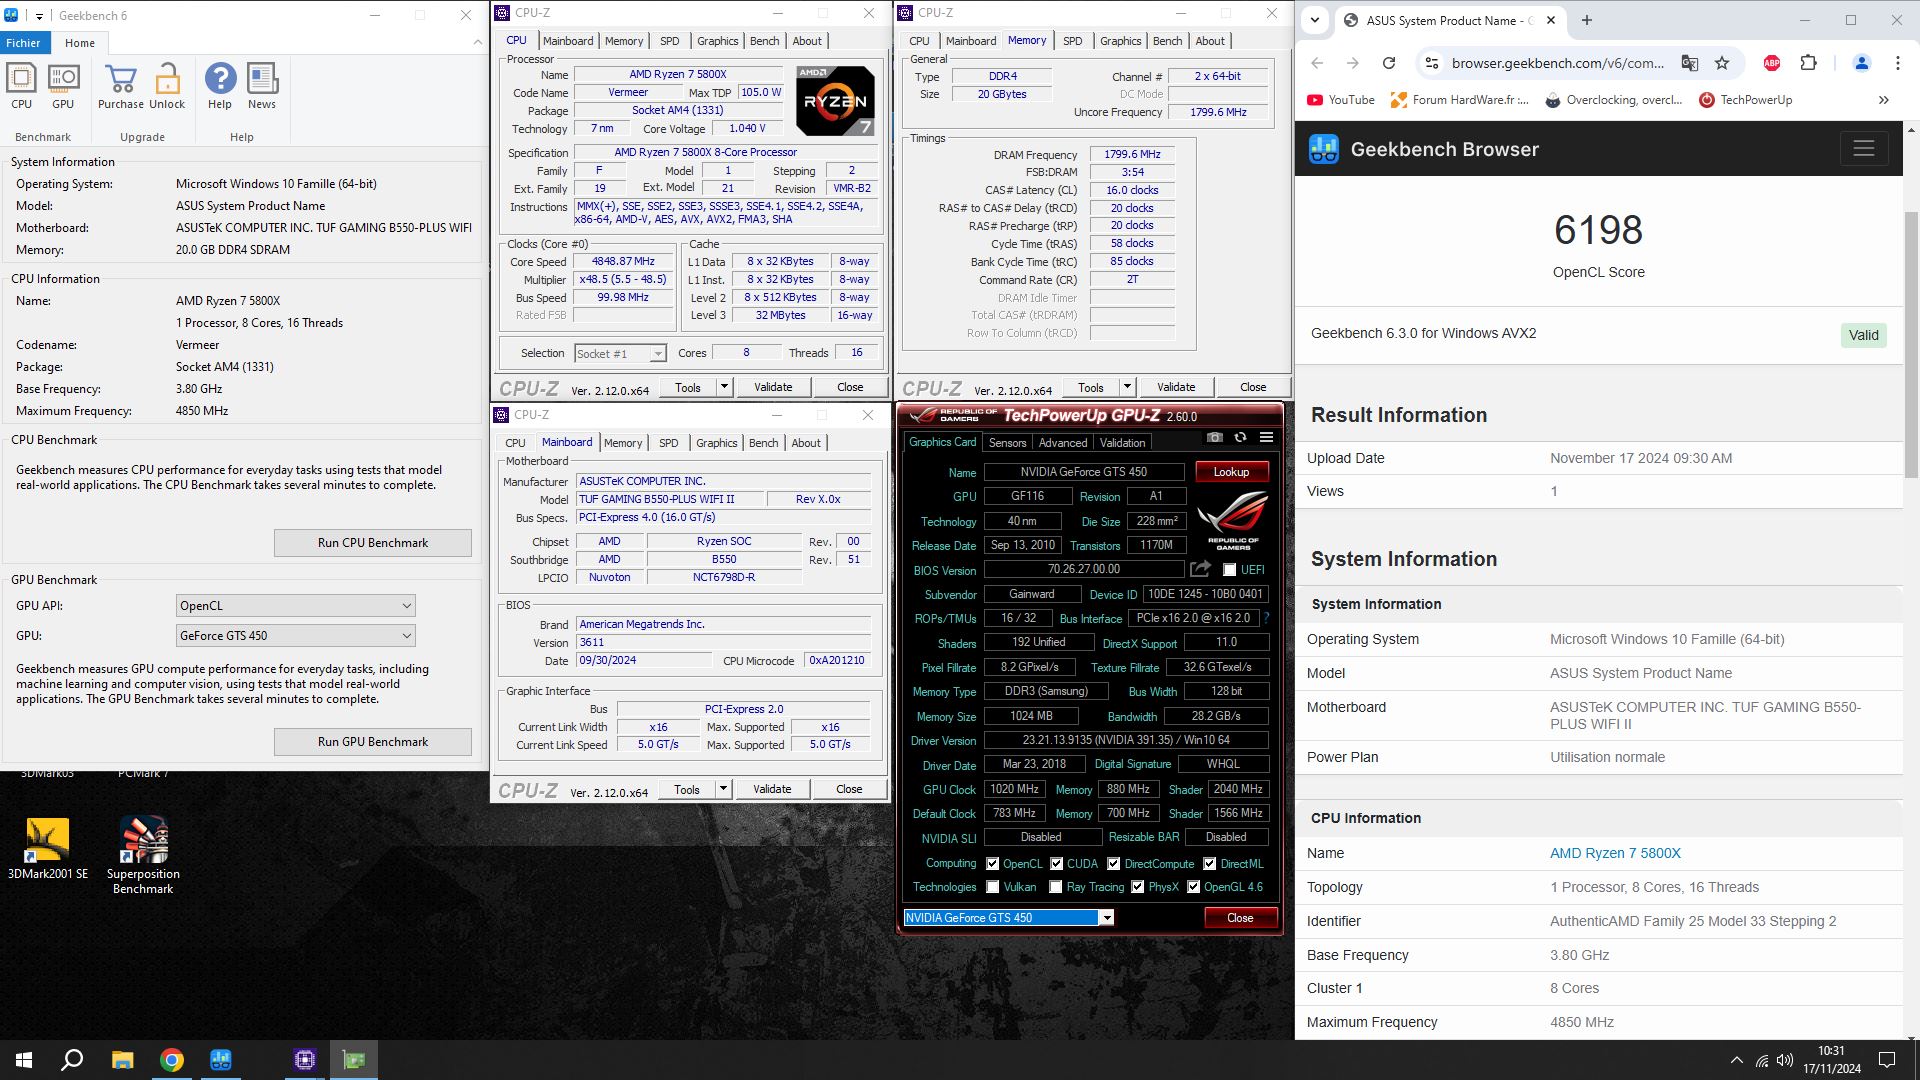Open new tab with plus button
The height and width of the screenshot is (1080, 1920).
(1586, 20)
